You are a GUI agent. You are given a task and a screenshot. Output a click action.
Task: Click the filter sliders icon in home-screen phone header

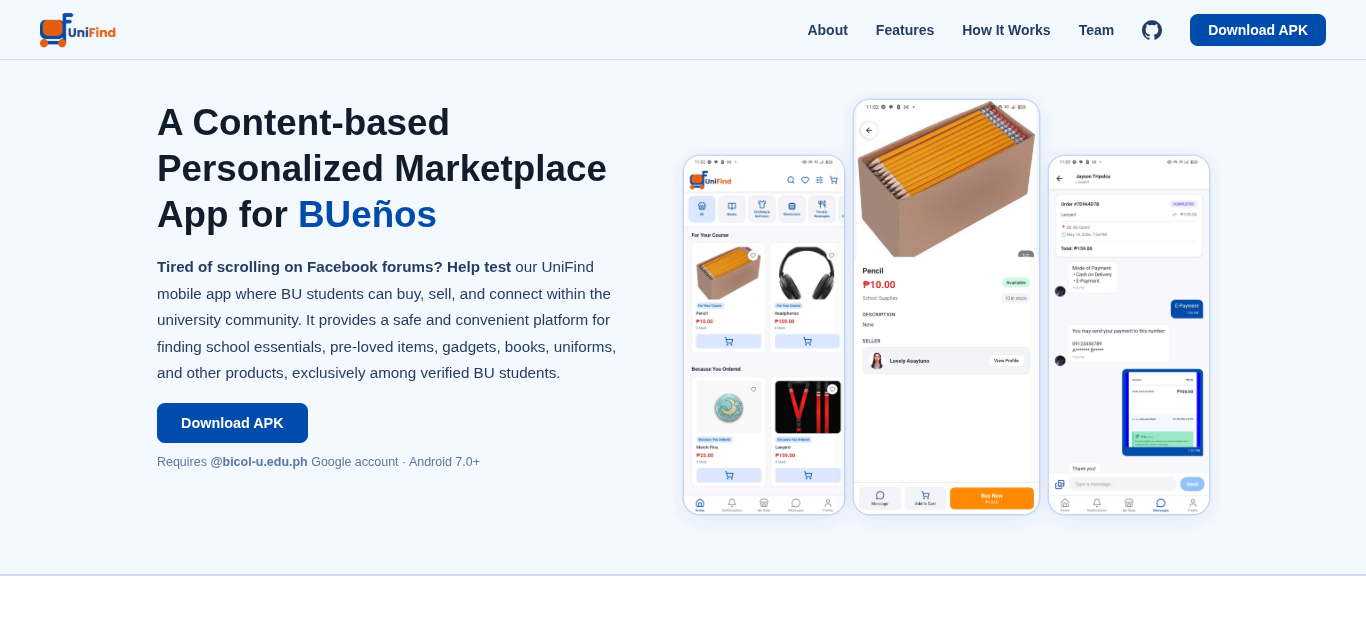(819, 180)
